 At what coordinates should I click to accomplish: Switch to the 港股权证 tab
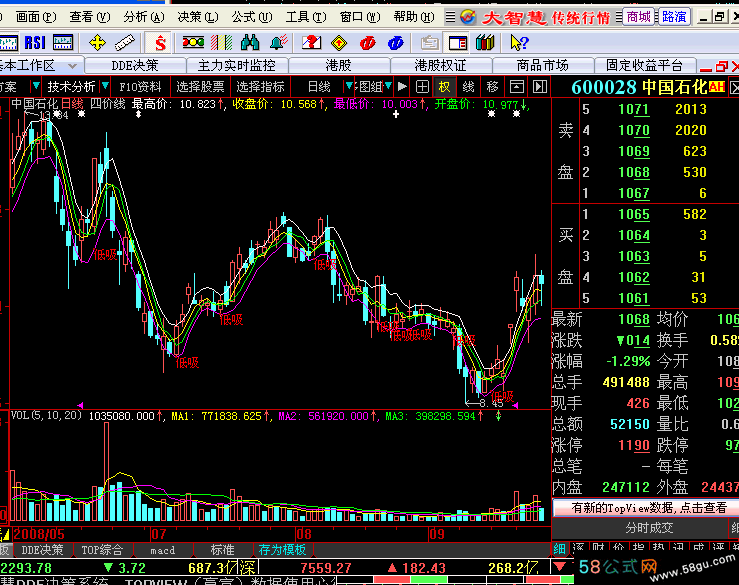click(441, 66)
